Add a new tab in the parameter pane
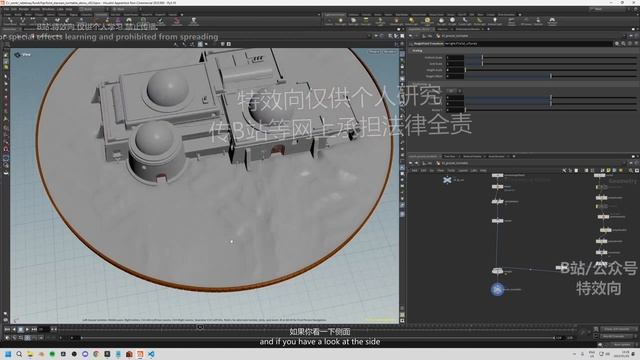640x360 pixels. coord(489,29)
